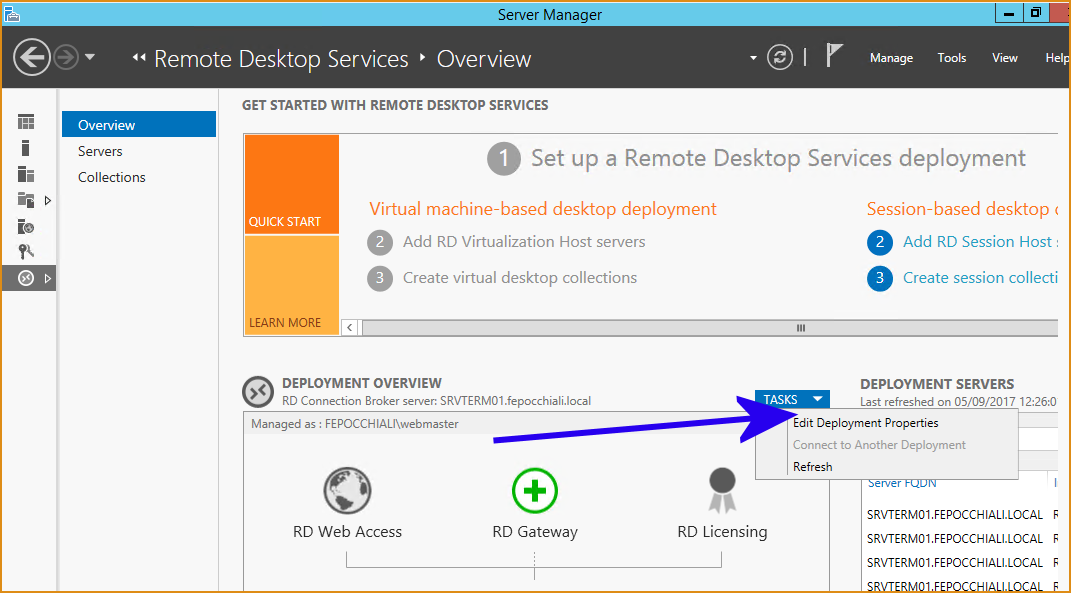Screen dimensions: 1071x593
Task: Expand the Remote Desktop Services sidebar arrow
Action: (x=48, y=279)
